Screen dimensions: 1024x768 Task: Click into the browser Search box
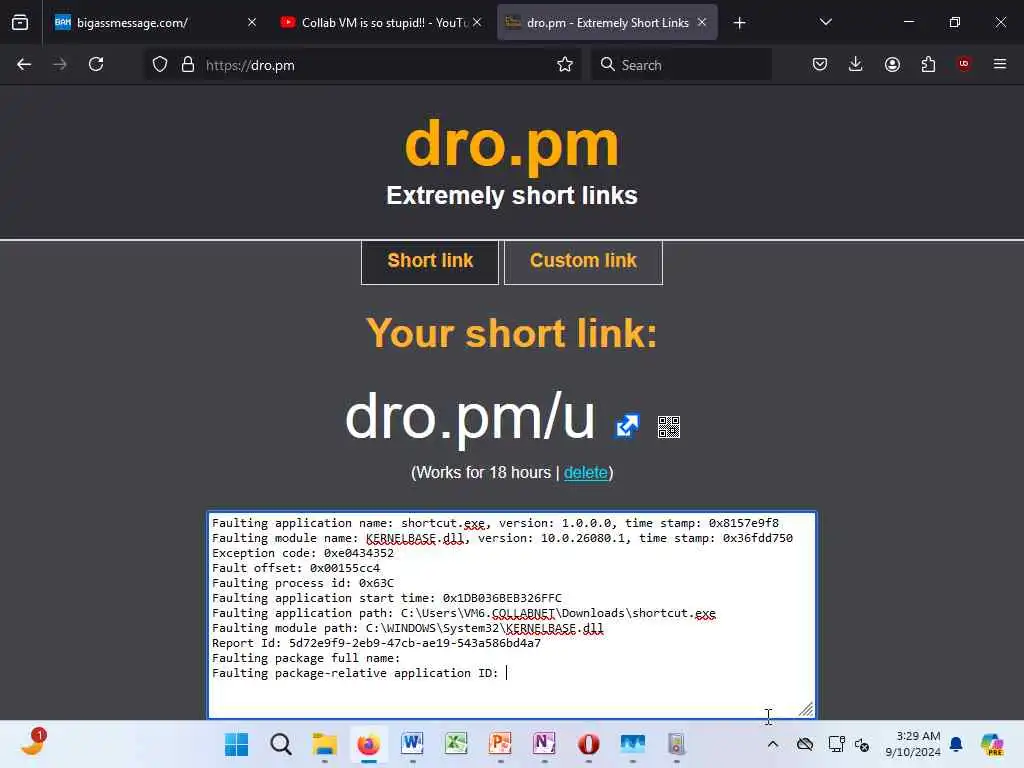[x=681, y=65]
